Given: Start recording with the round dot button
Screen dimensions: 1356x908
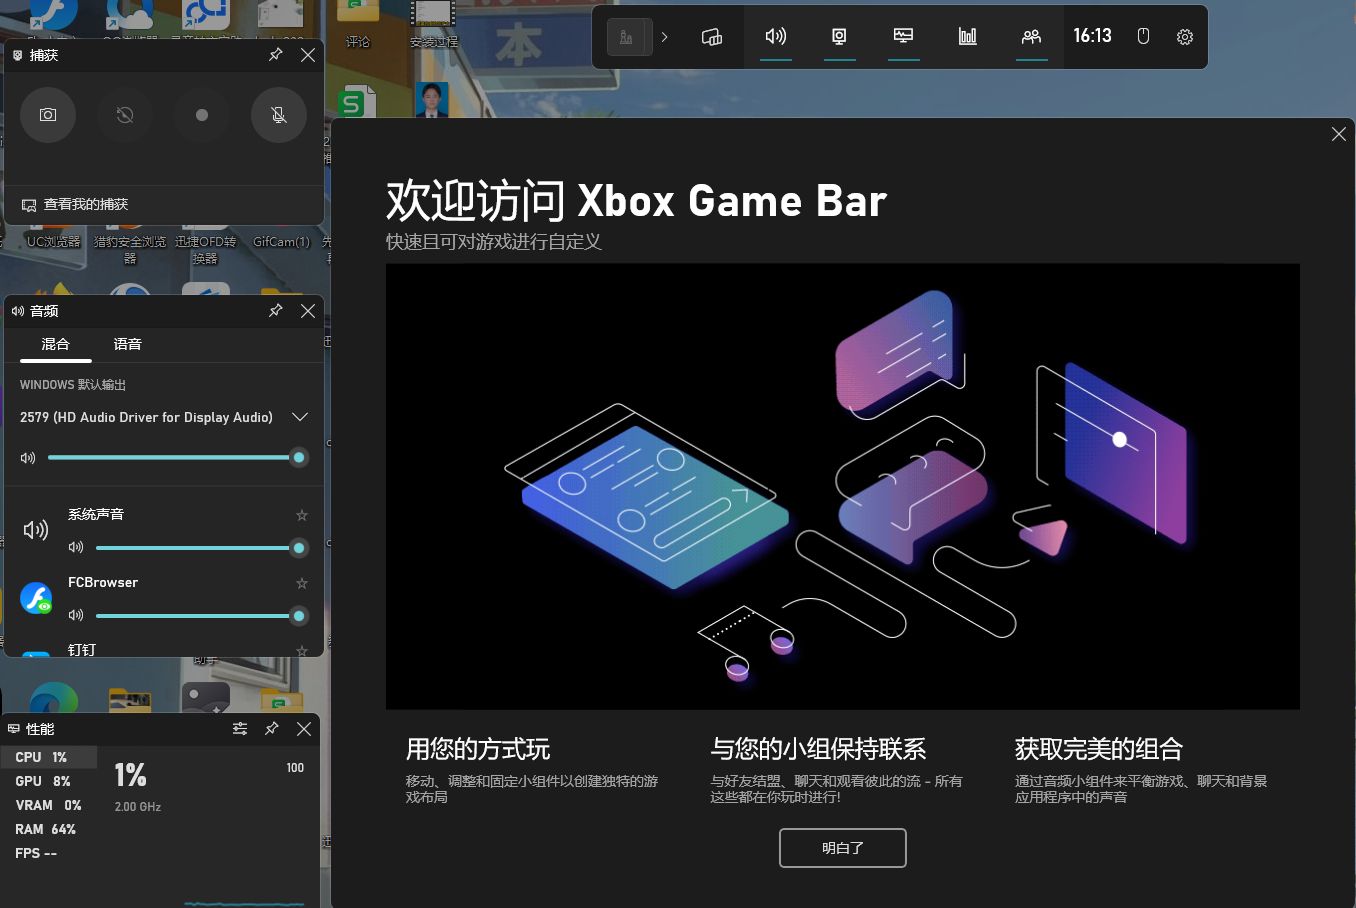Looking at the screenshot, I should [x=202, y=115].
